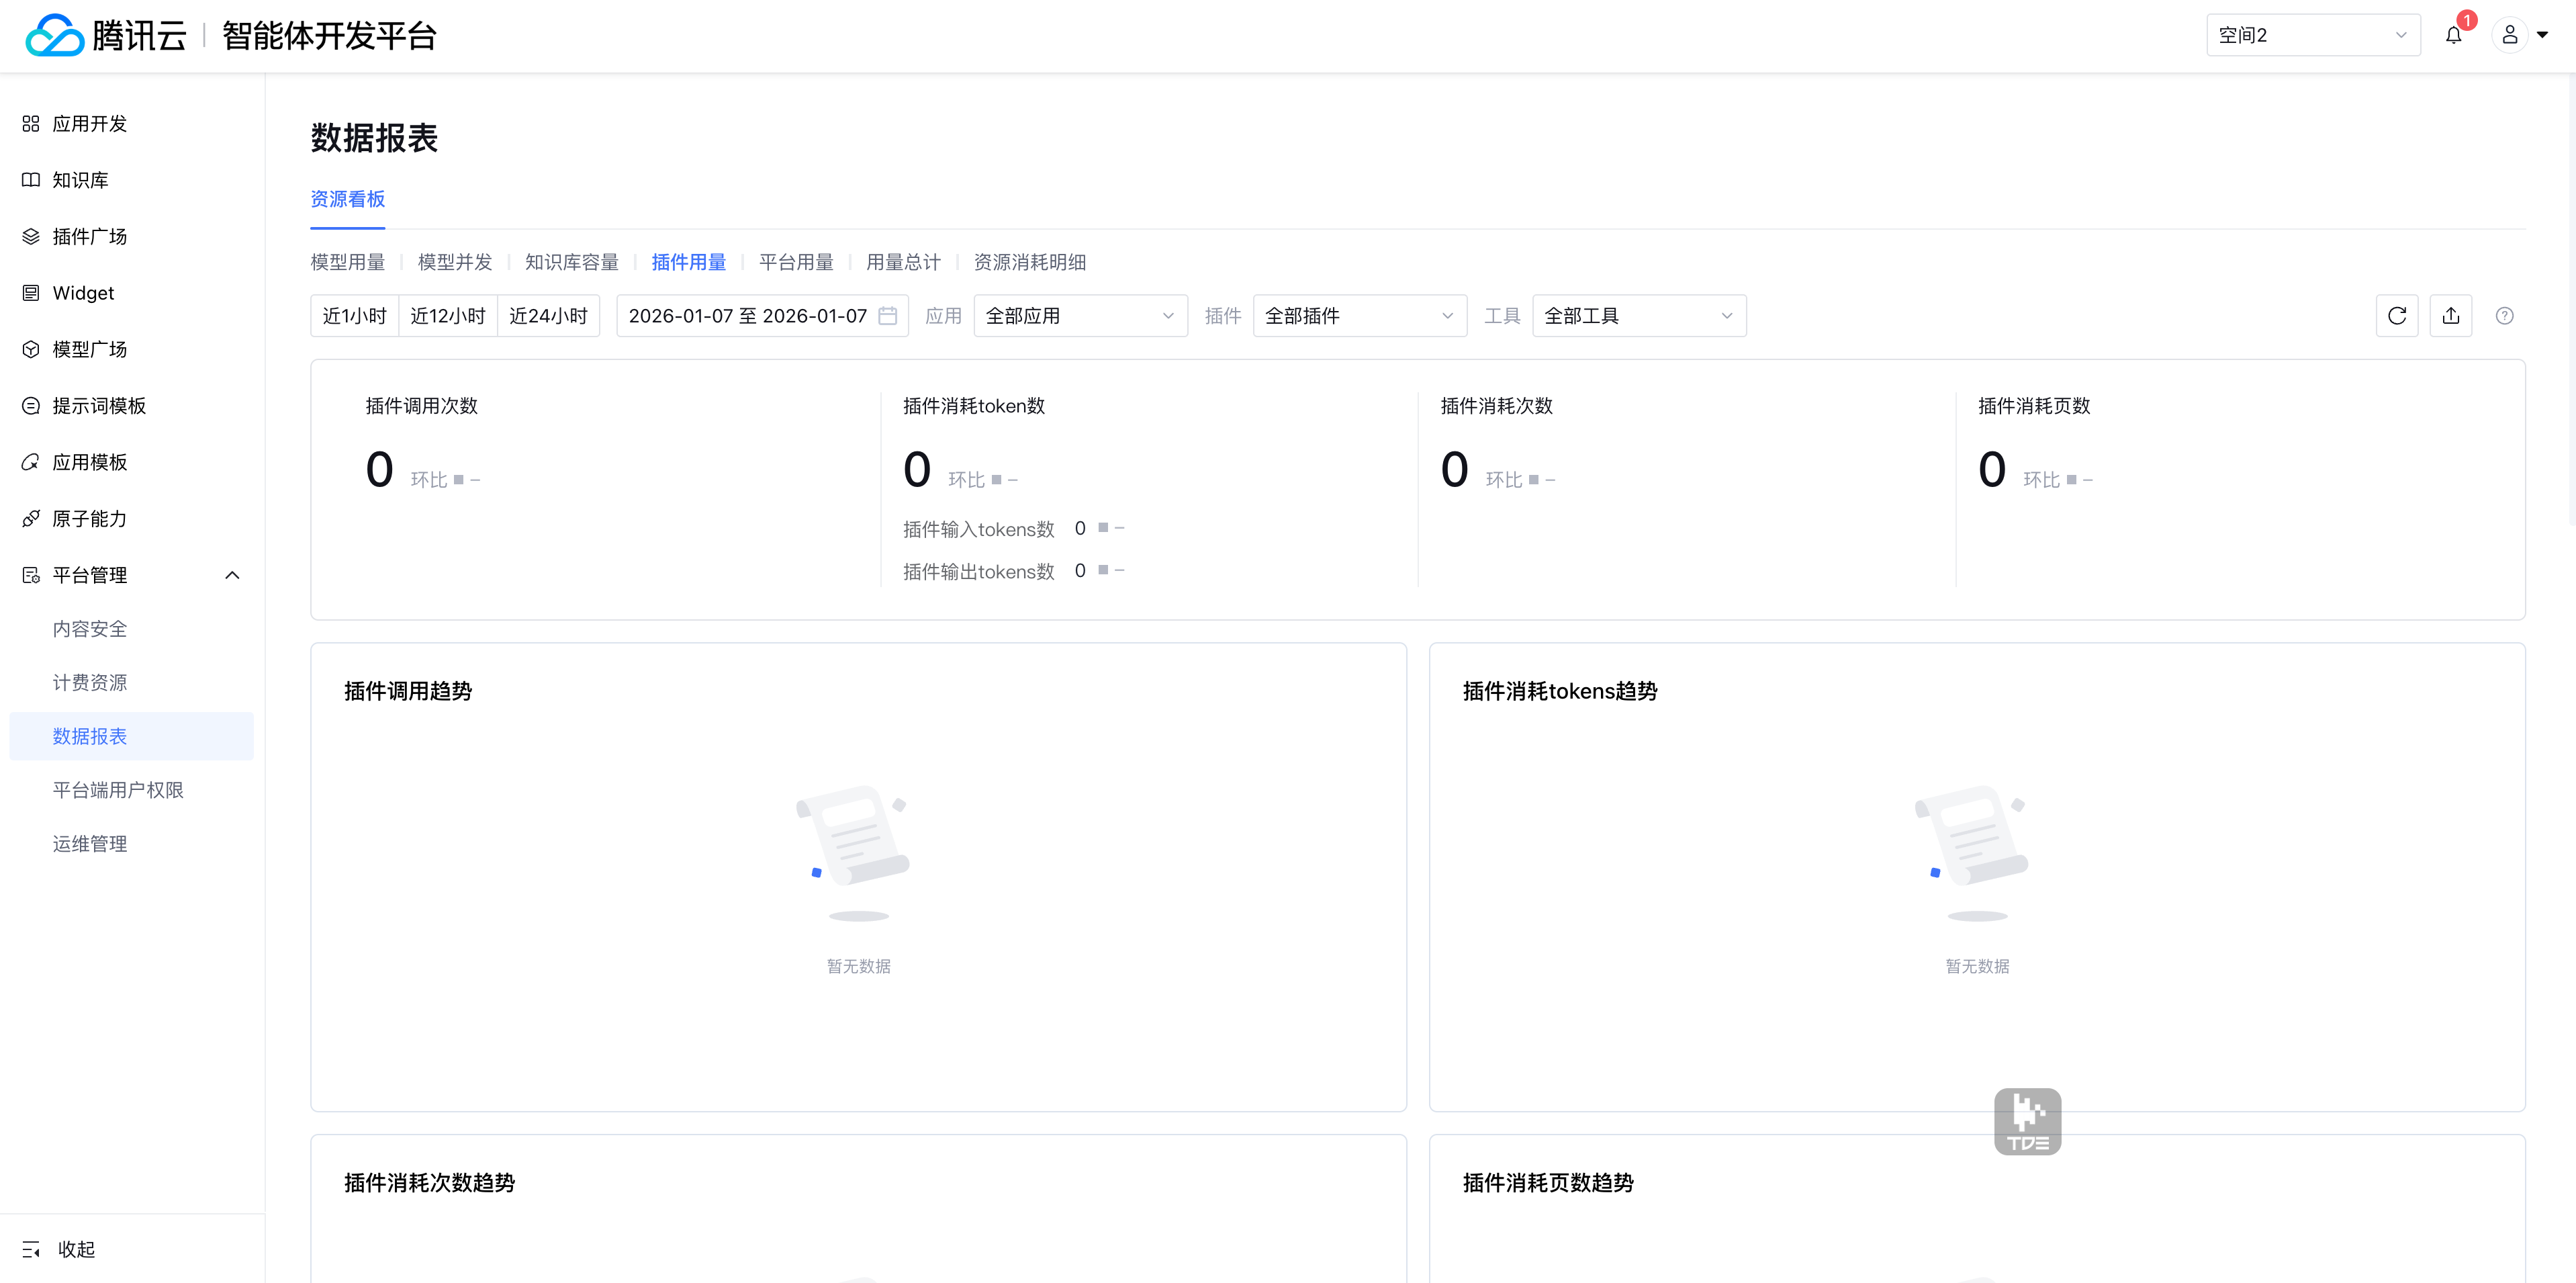Click the floating TDE assistant icon
This screenshot has width=2576, height=1283.
pyautogui.click(x=2027, y=1121)
